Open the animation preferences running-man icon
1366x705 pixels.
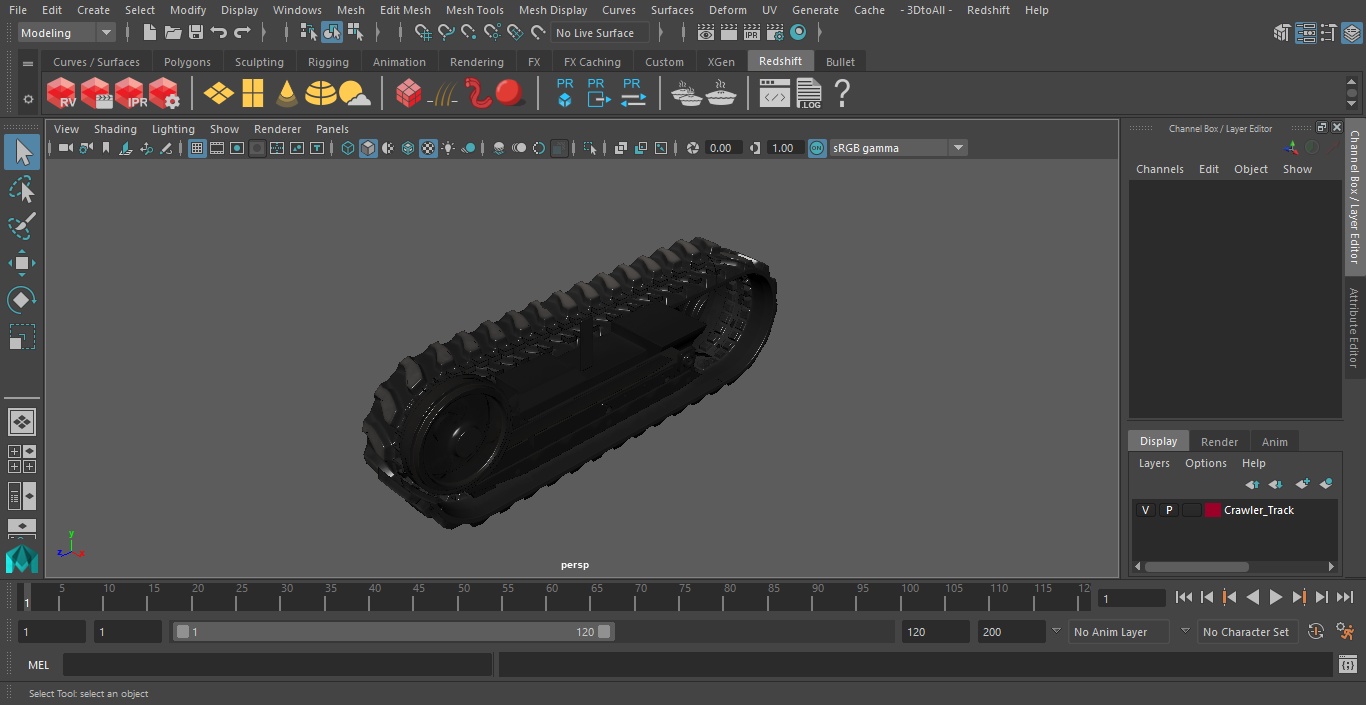[x=1346, y=632]
